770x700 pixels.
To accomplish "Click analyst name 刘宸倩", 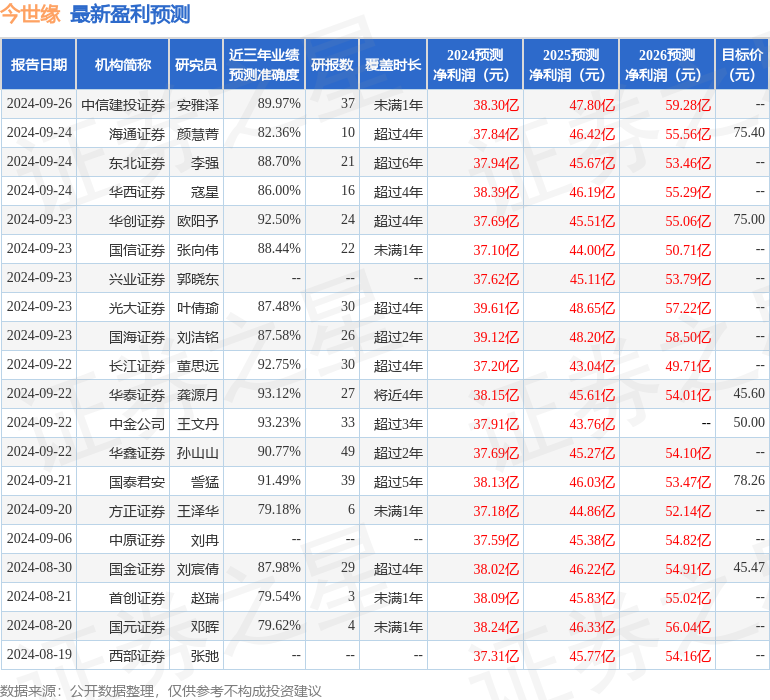I will 197,568.
